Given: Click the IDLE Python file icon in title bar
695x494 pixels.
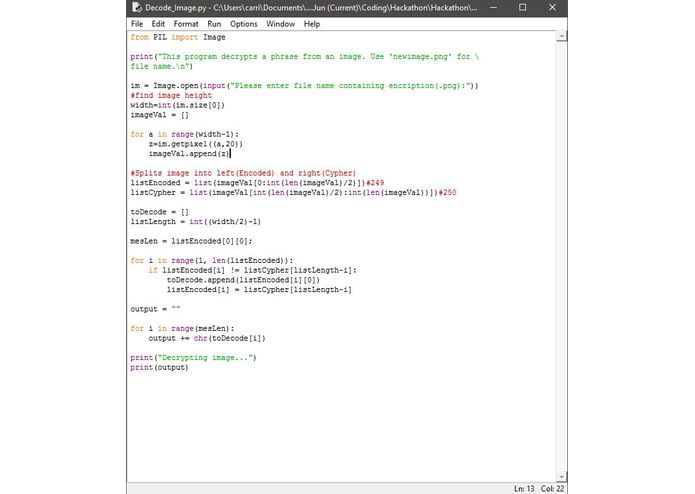Looking at the screenshot, I should pos(137,8).
